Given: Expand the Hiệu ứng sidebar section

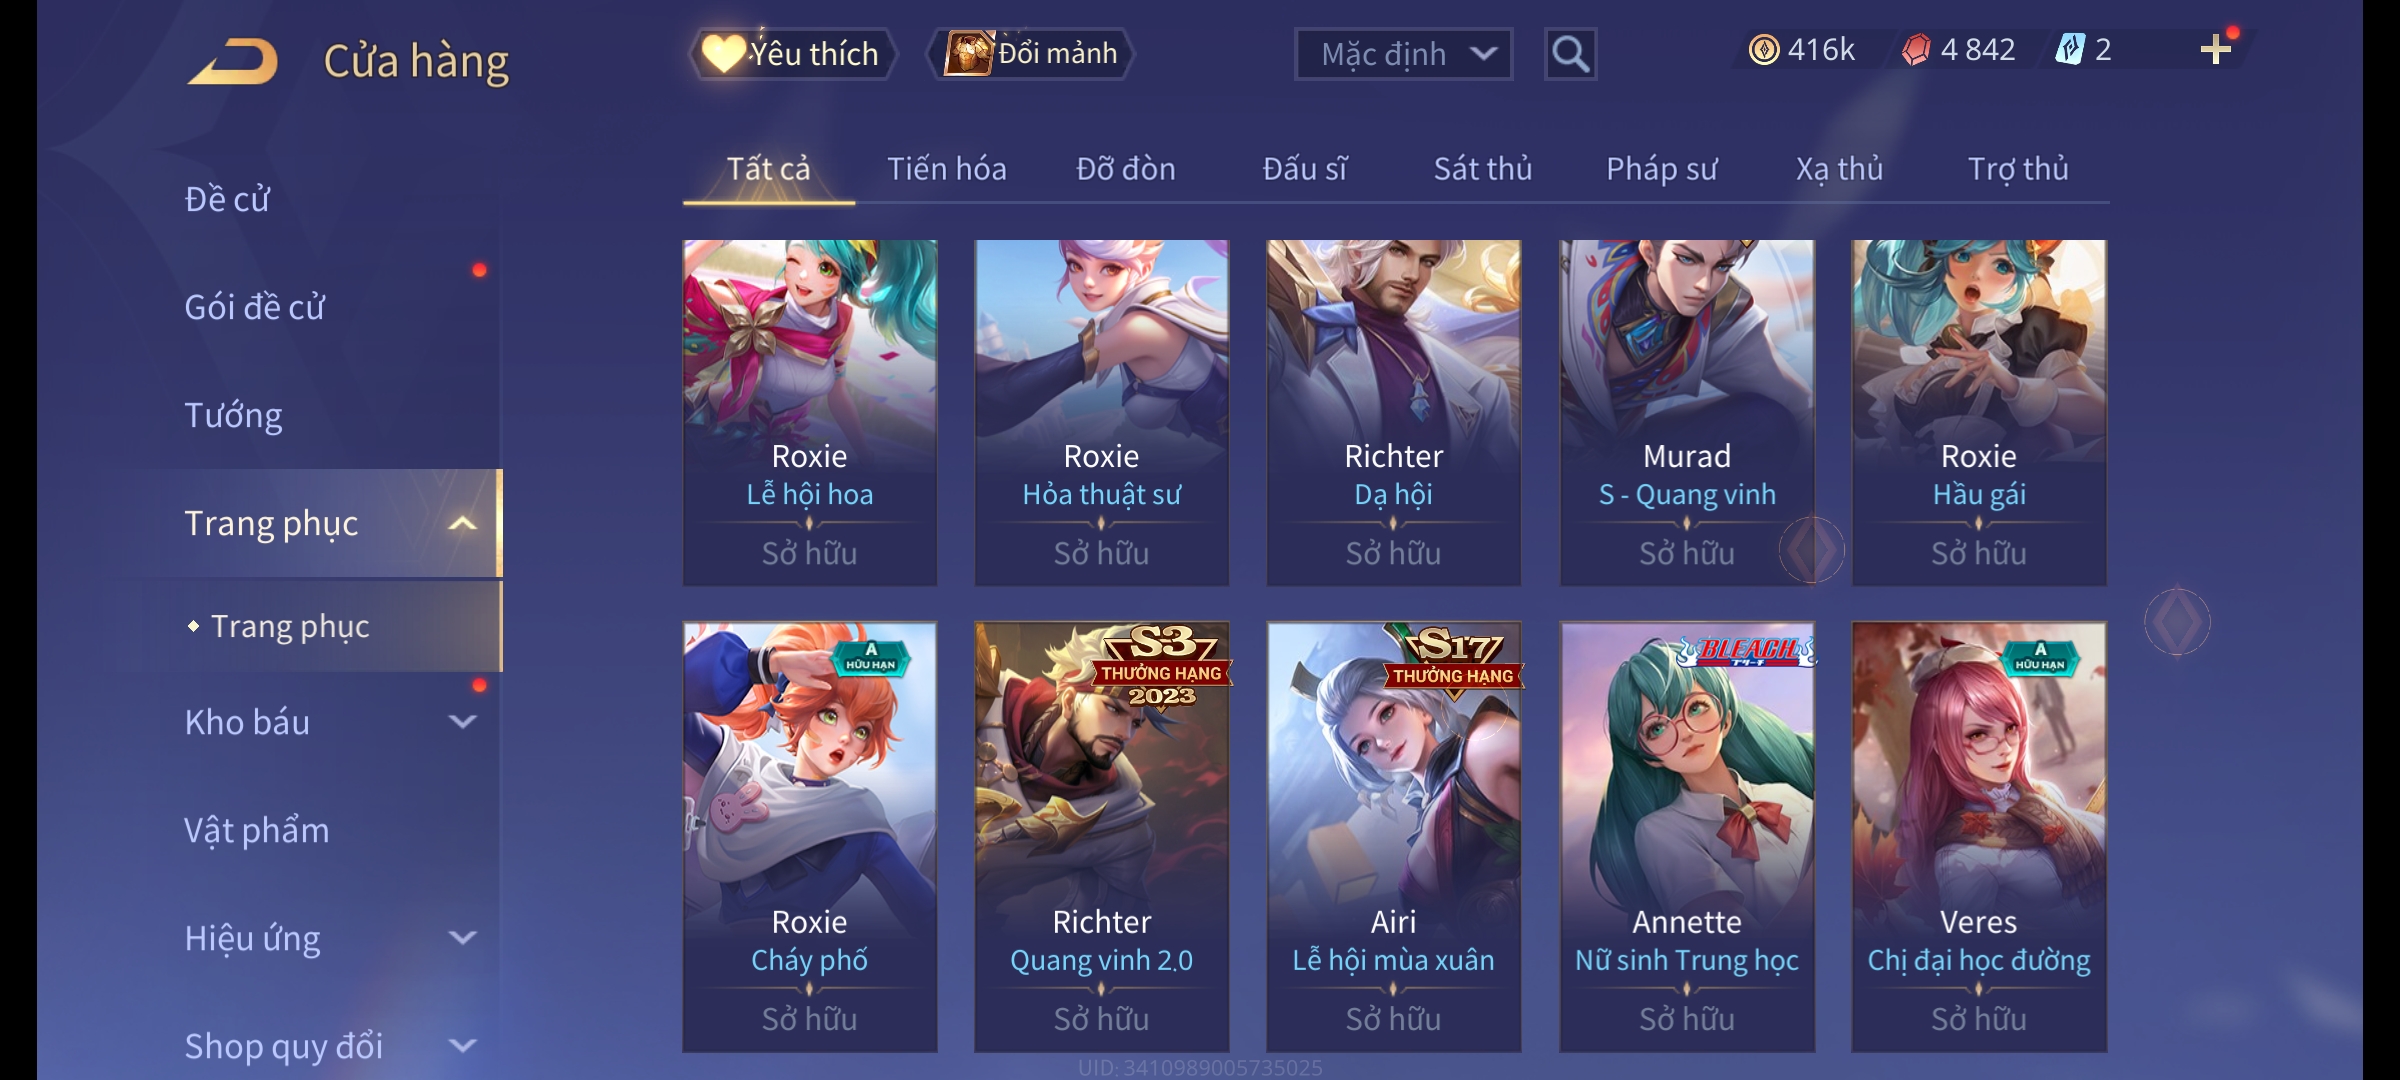Looking at the screenshot, I should click(462, 937).
